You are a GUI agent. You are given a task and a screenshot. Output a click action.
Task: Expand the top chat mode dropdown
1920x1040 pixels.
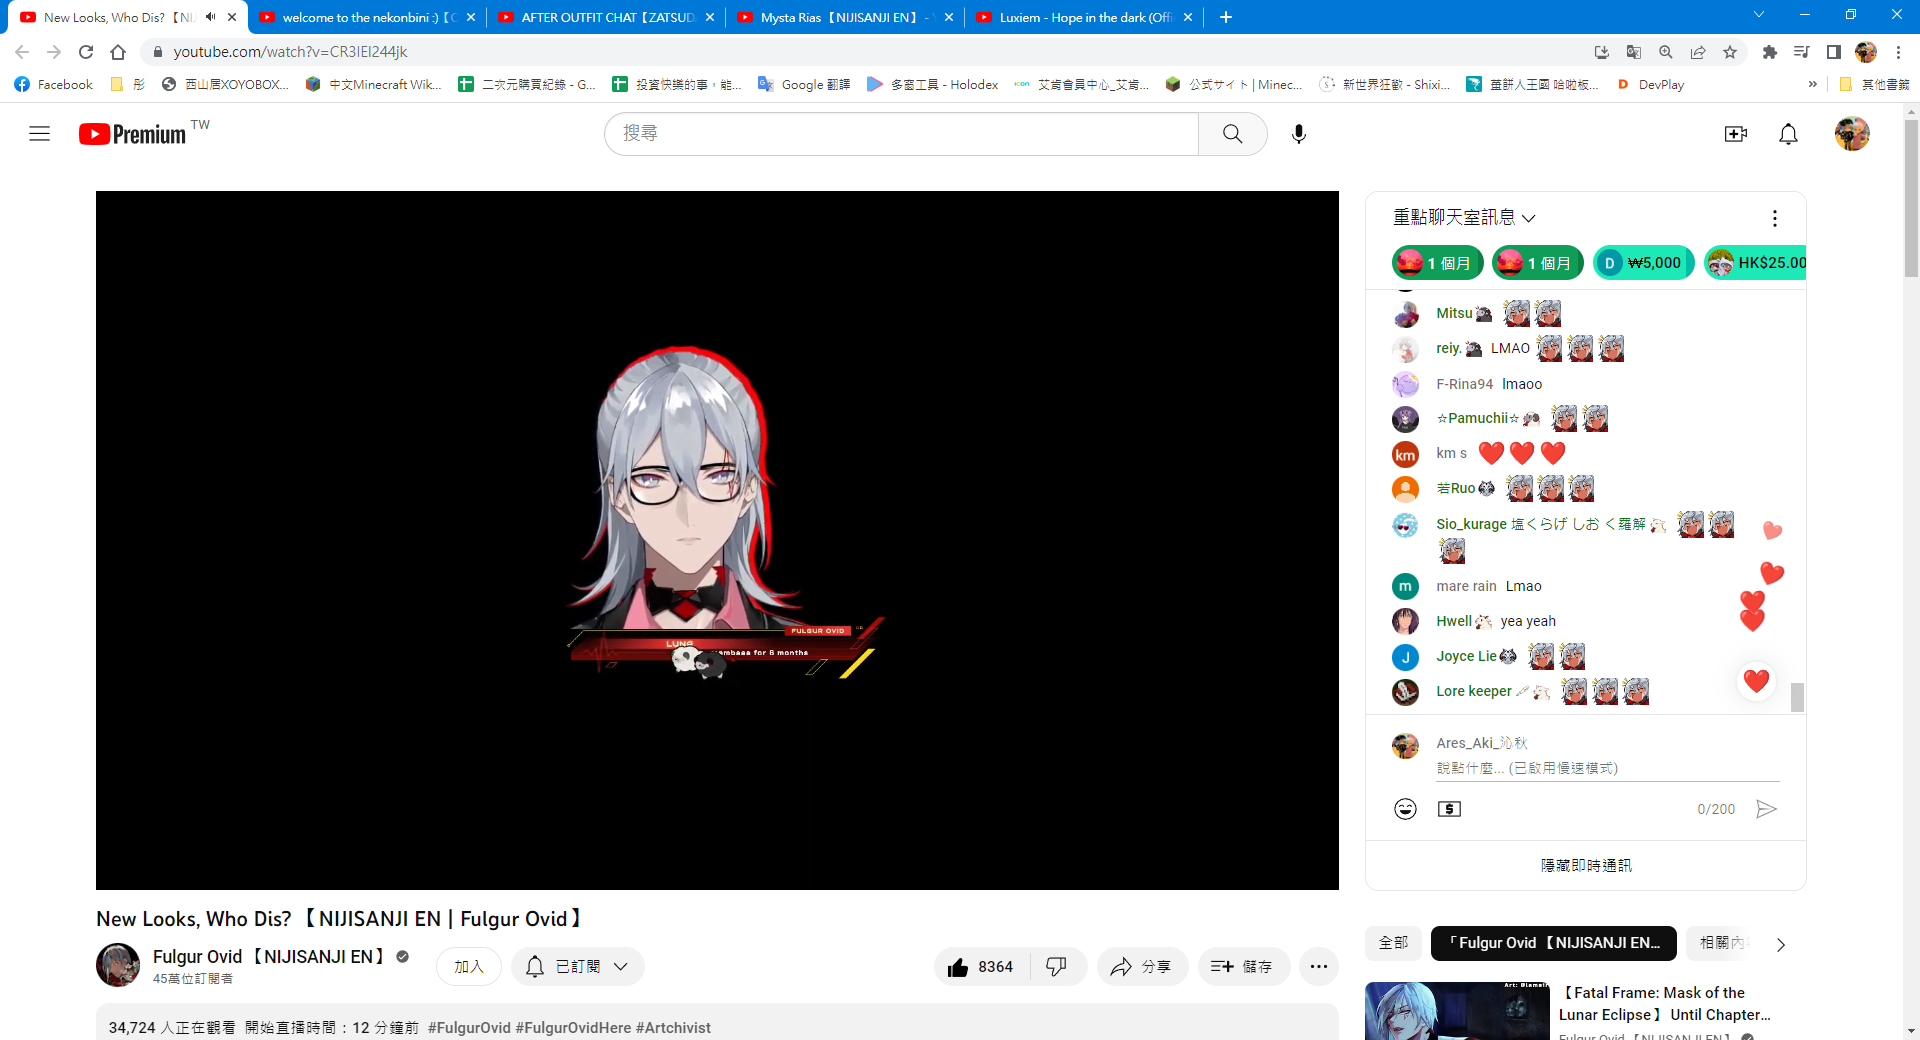click(x=1464, y=218)
